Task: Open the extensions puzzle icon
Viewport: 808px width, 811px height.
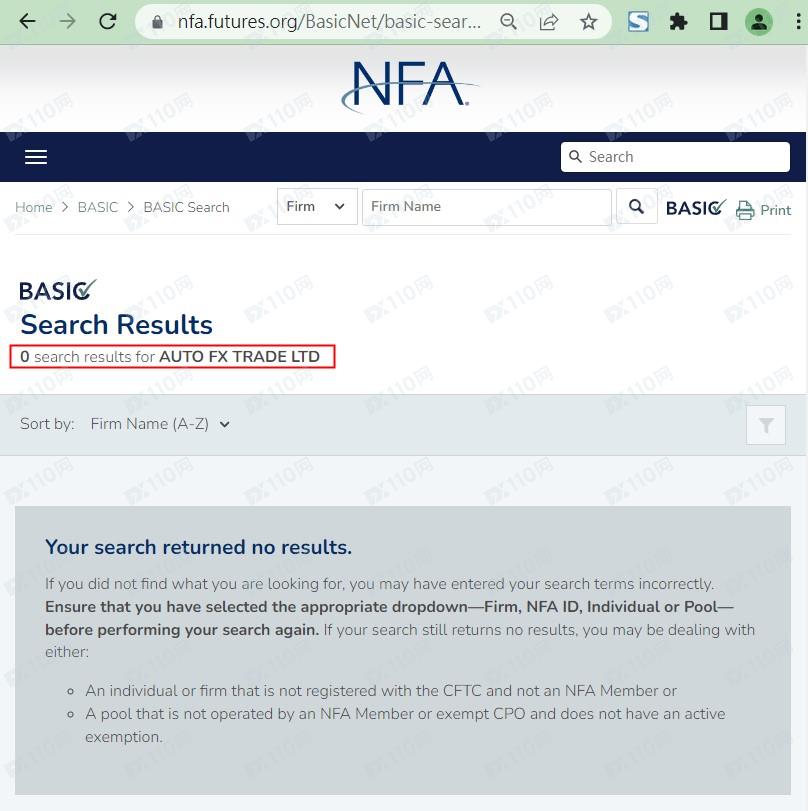Action: (x=678, y=21)
